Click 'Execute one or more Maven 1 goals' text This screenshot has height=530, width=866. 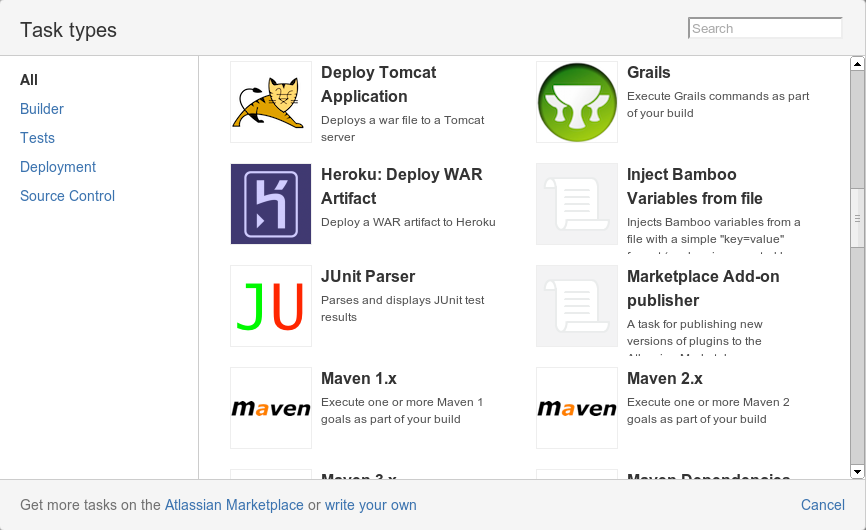coord(402,411)
